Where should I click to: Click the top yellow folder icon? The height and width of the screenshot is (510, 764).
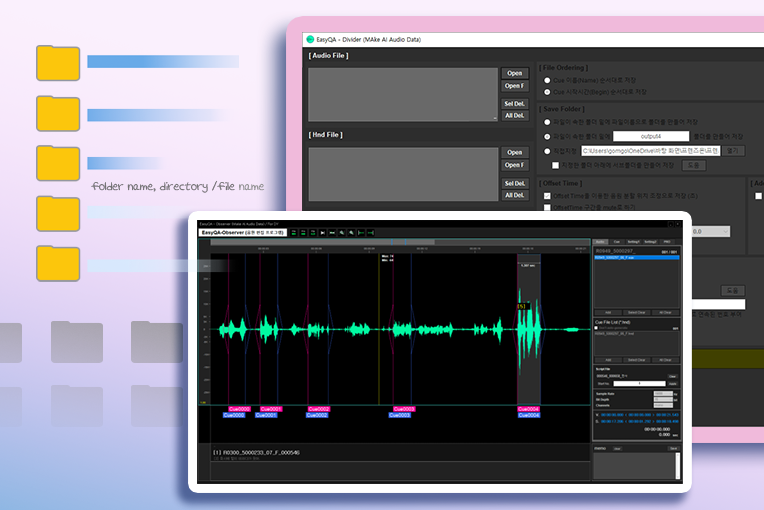coord(58,63)
